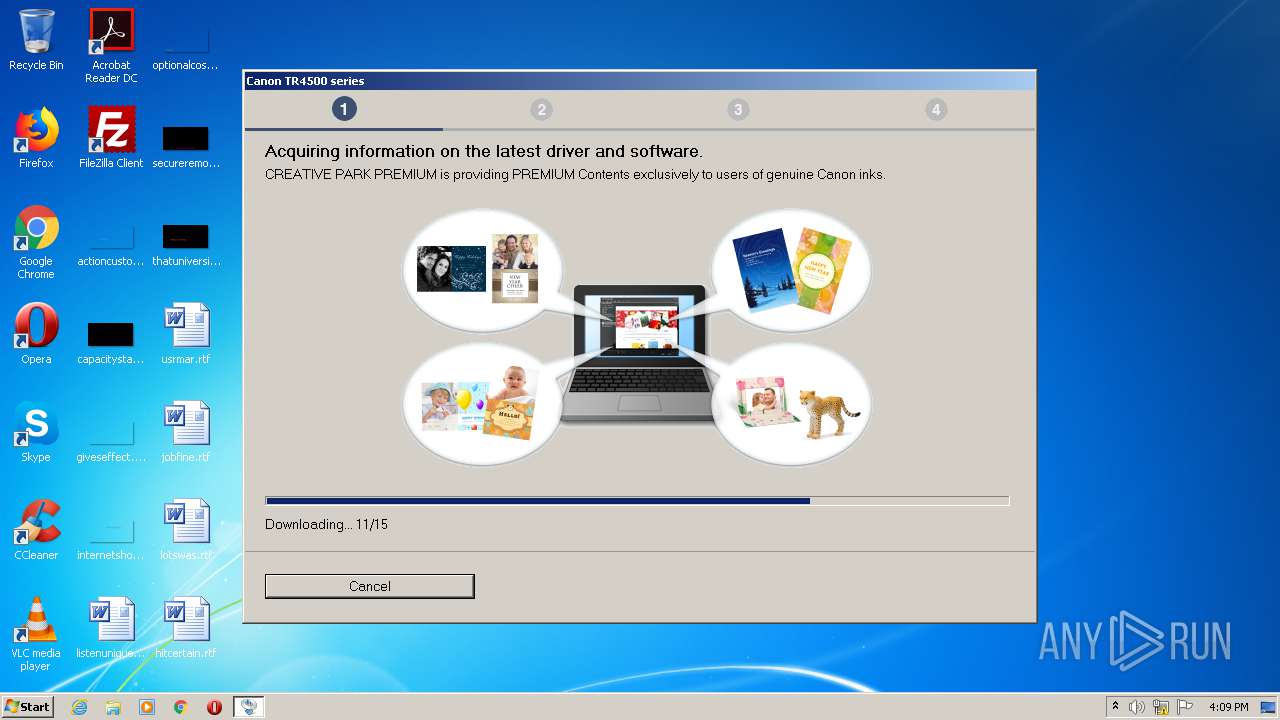Open the volume speaker tray icon
This screenshot has width=1280, height=720.
point(1137,707)
